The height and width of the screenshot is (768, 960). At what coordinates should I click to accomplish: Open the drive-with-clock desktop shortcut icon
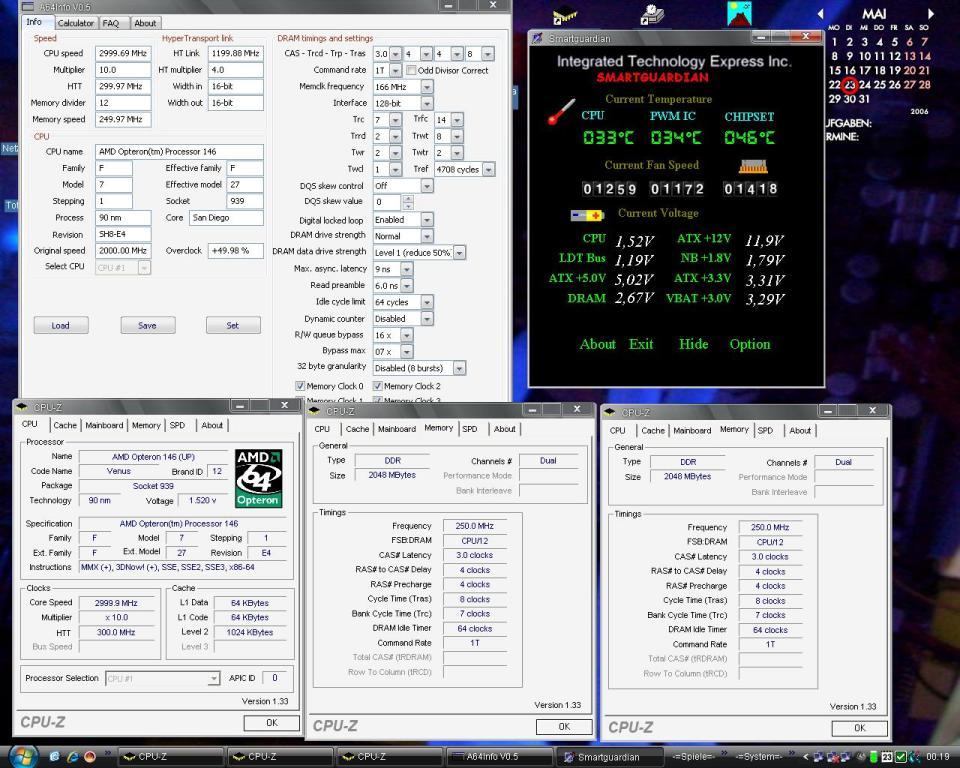[x=651, y=15]
